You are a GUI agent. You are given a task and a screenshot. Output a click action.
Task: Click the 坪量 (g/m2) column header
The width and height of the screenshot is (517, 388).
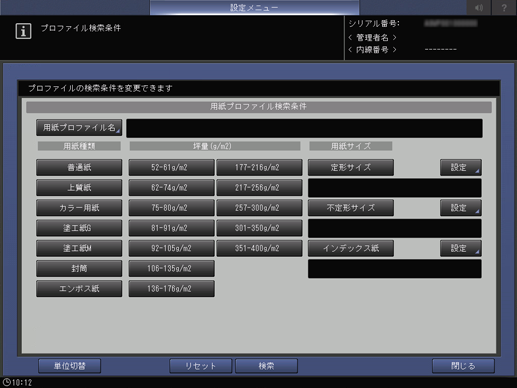[215, 146]
